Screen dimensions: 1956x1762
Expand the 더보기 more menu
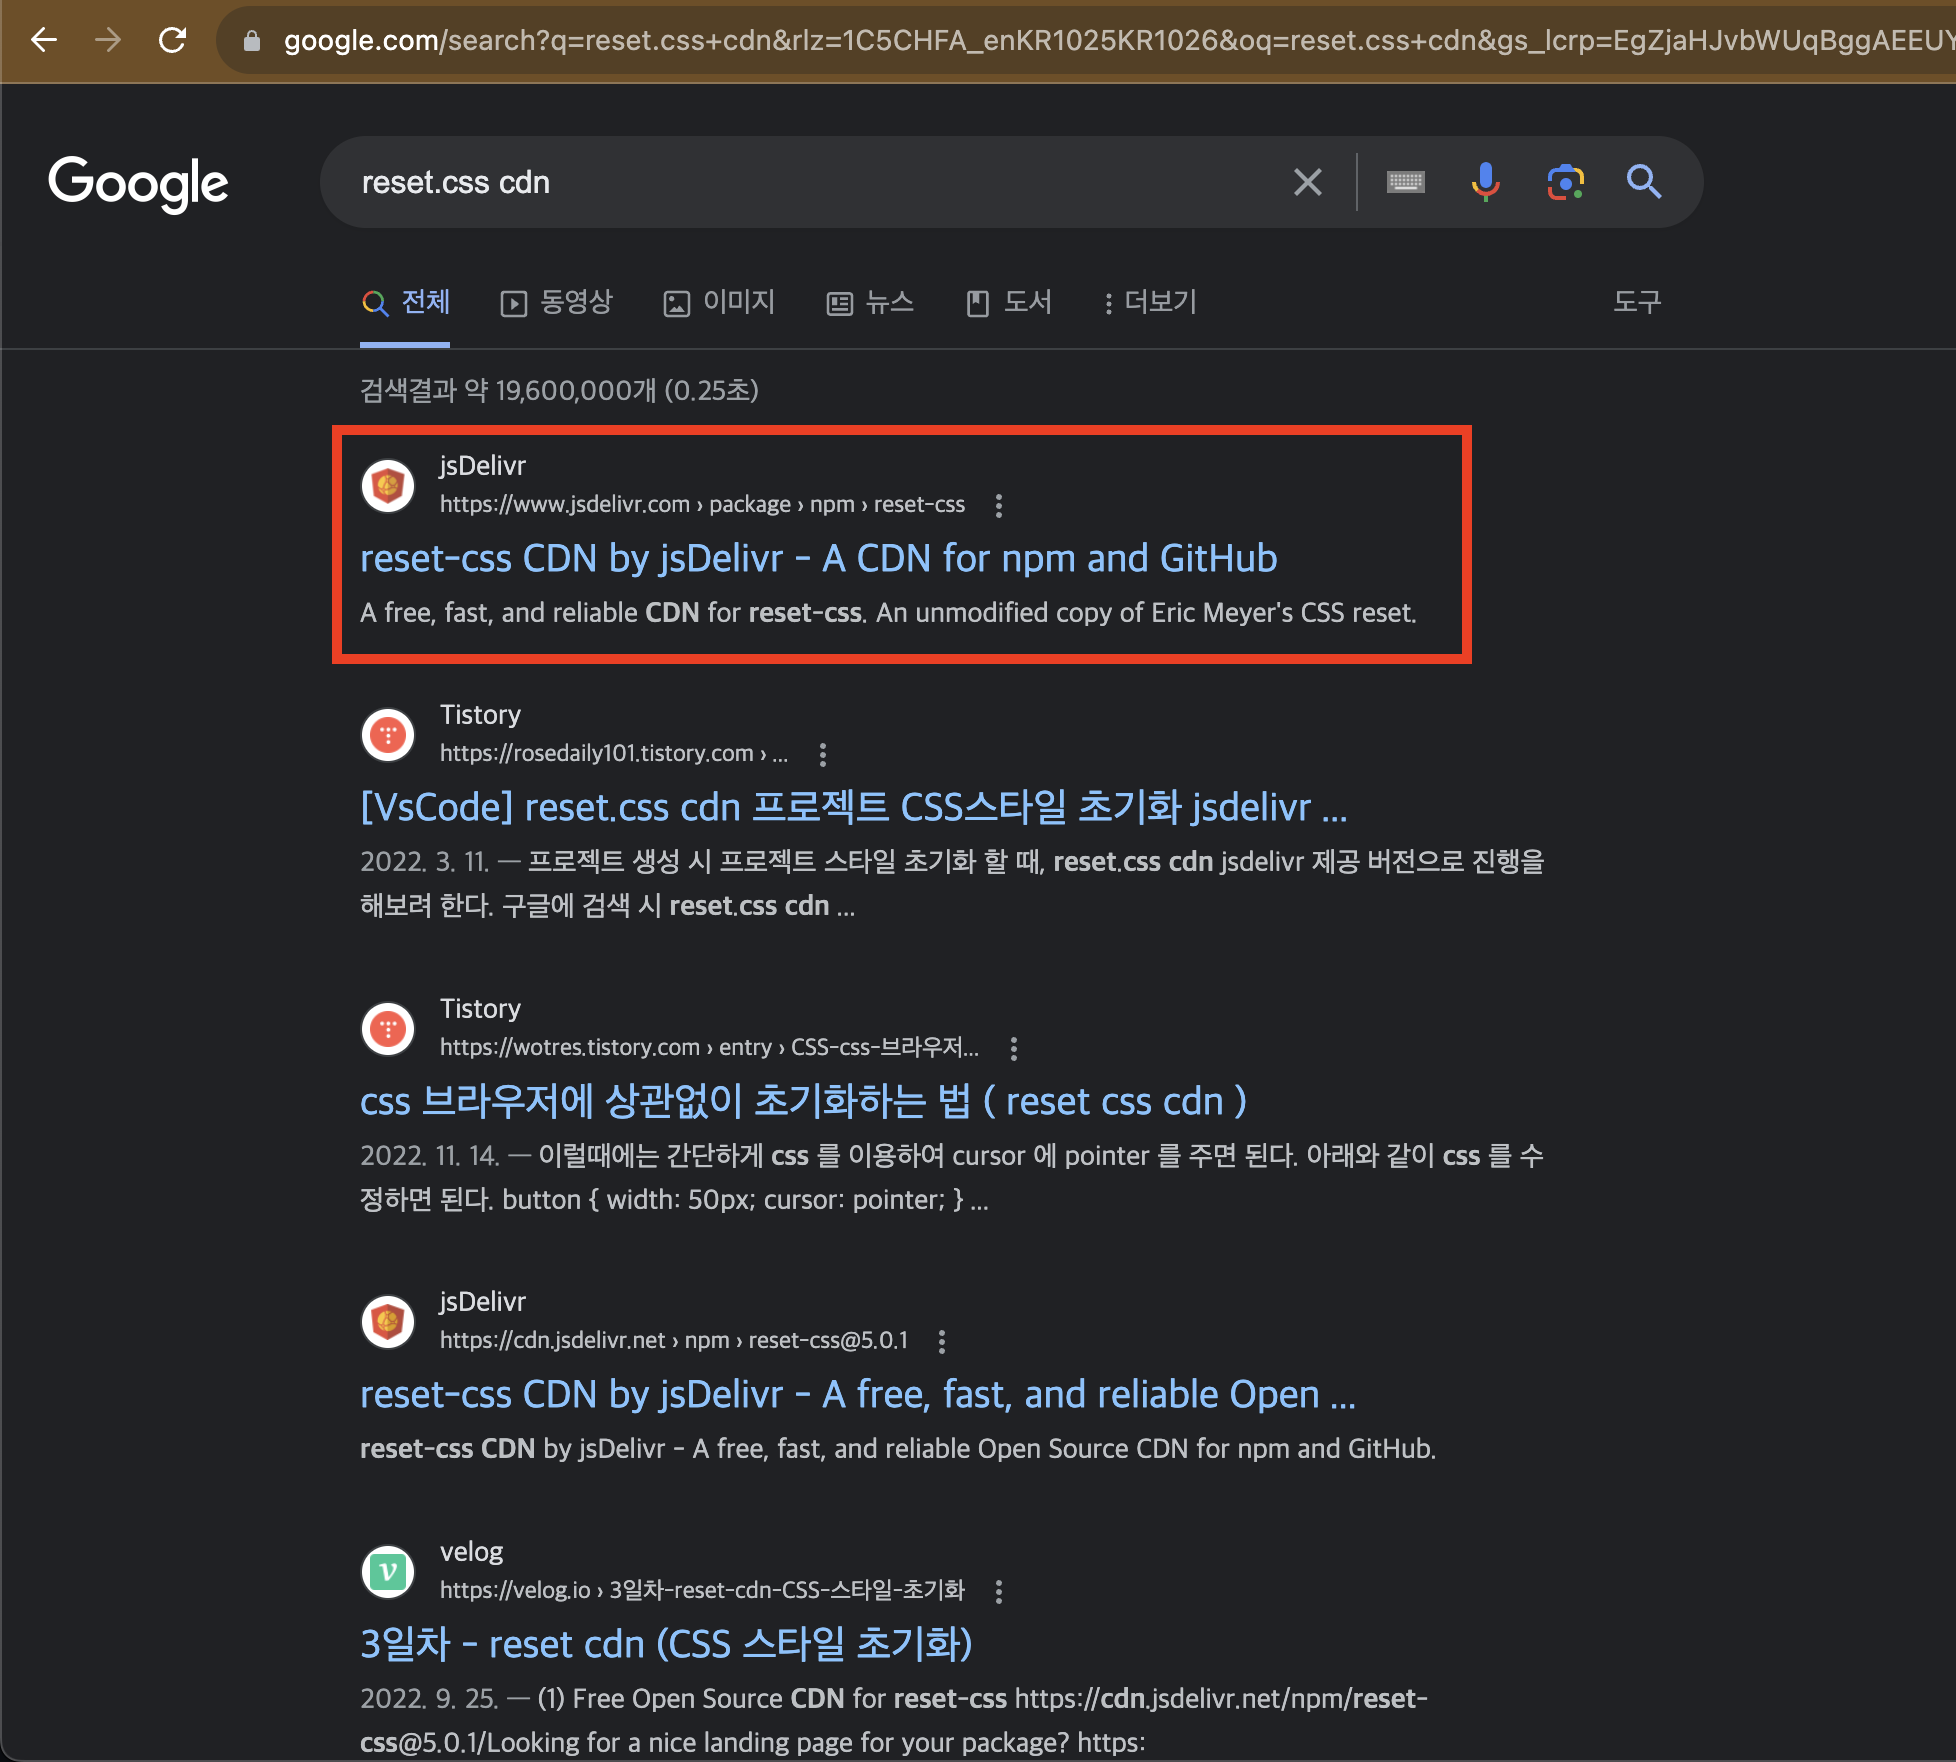pos(1149,302)
